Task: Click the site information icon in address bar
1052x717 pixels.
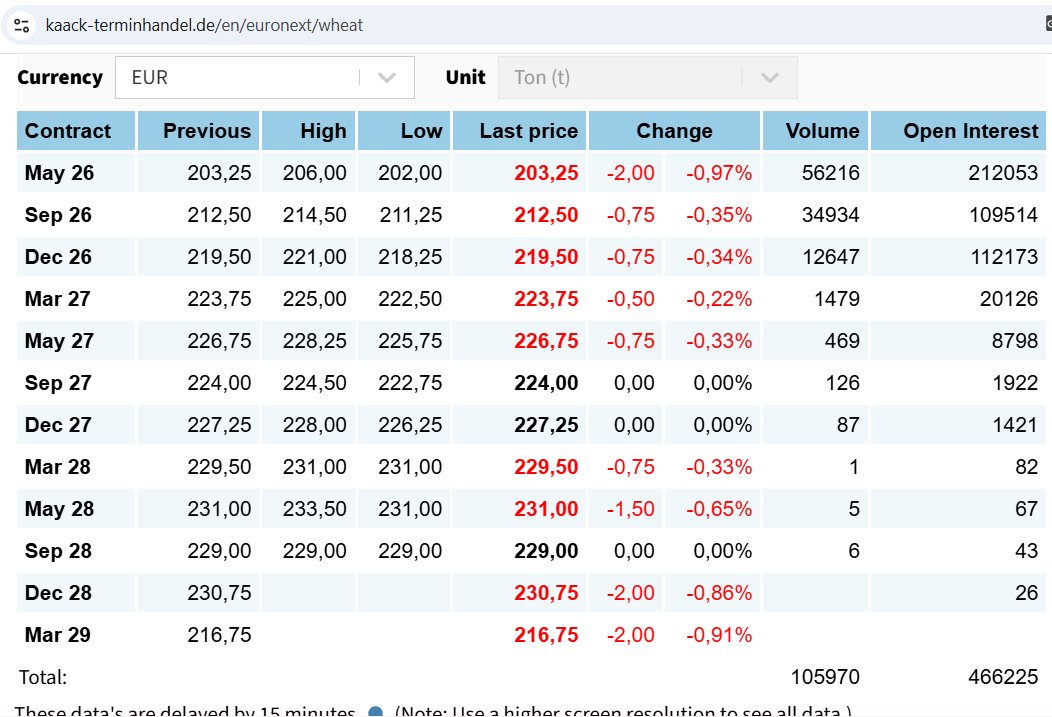Action: point(21,25)
